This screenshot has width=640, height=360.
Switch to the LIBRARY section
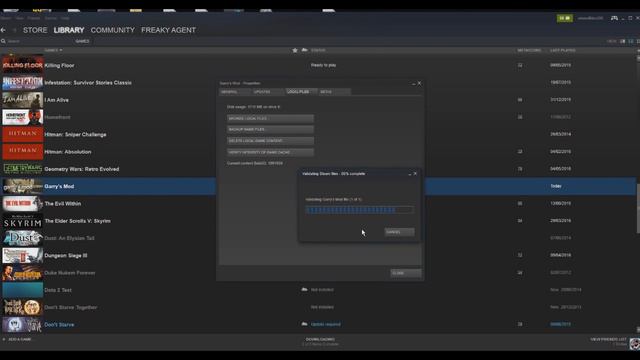tap(69, 30)
